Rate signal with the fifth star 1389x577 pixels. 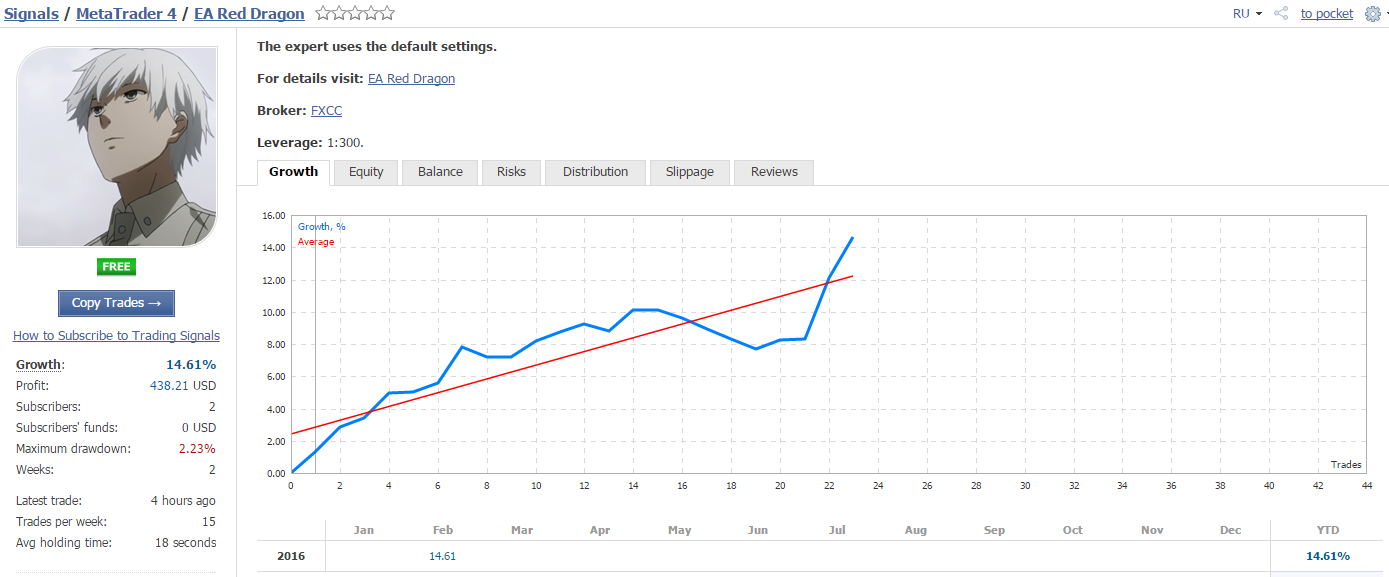pyautogui.click(x=387, y=14)
